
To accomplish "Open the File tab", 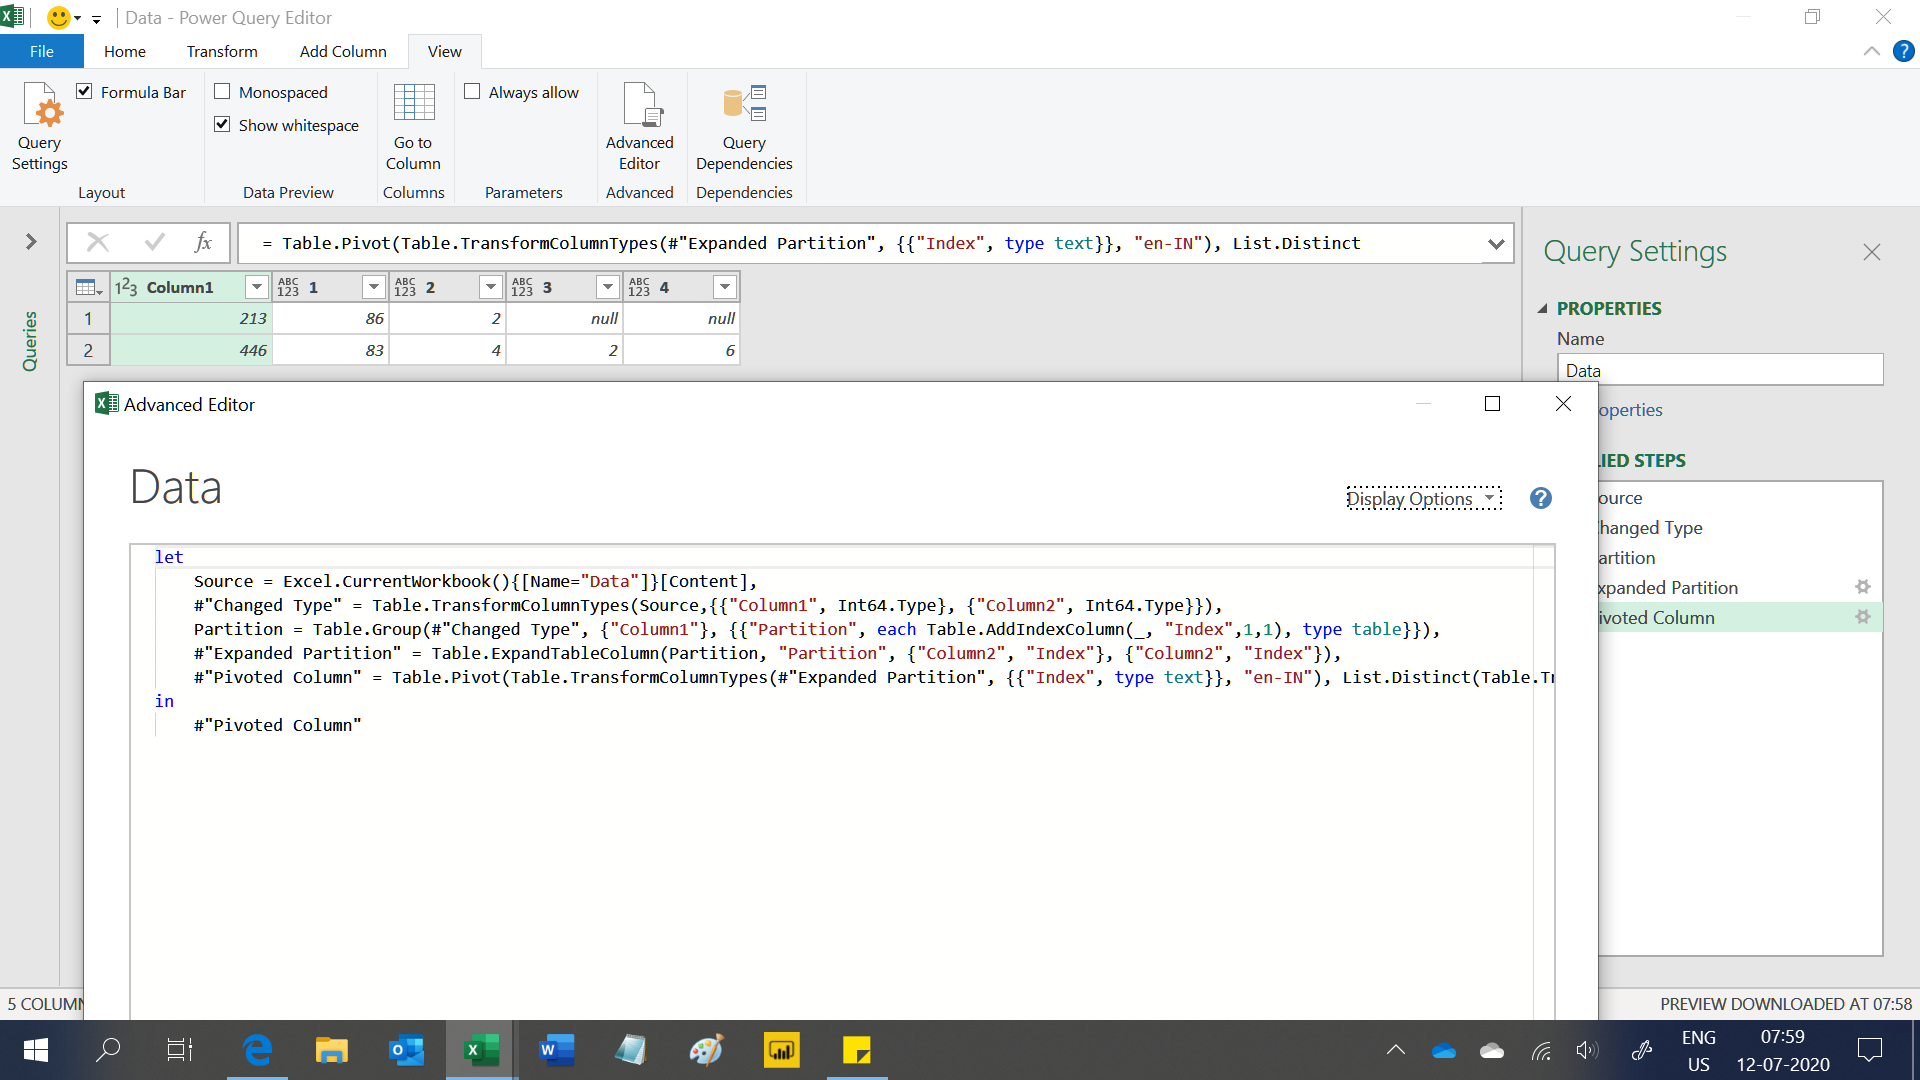I will tap(42, 51).
